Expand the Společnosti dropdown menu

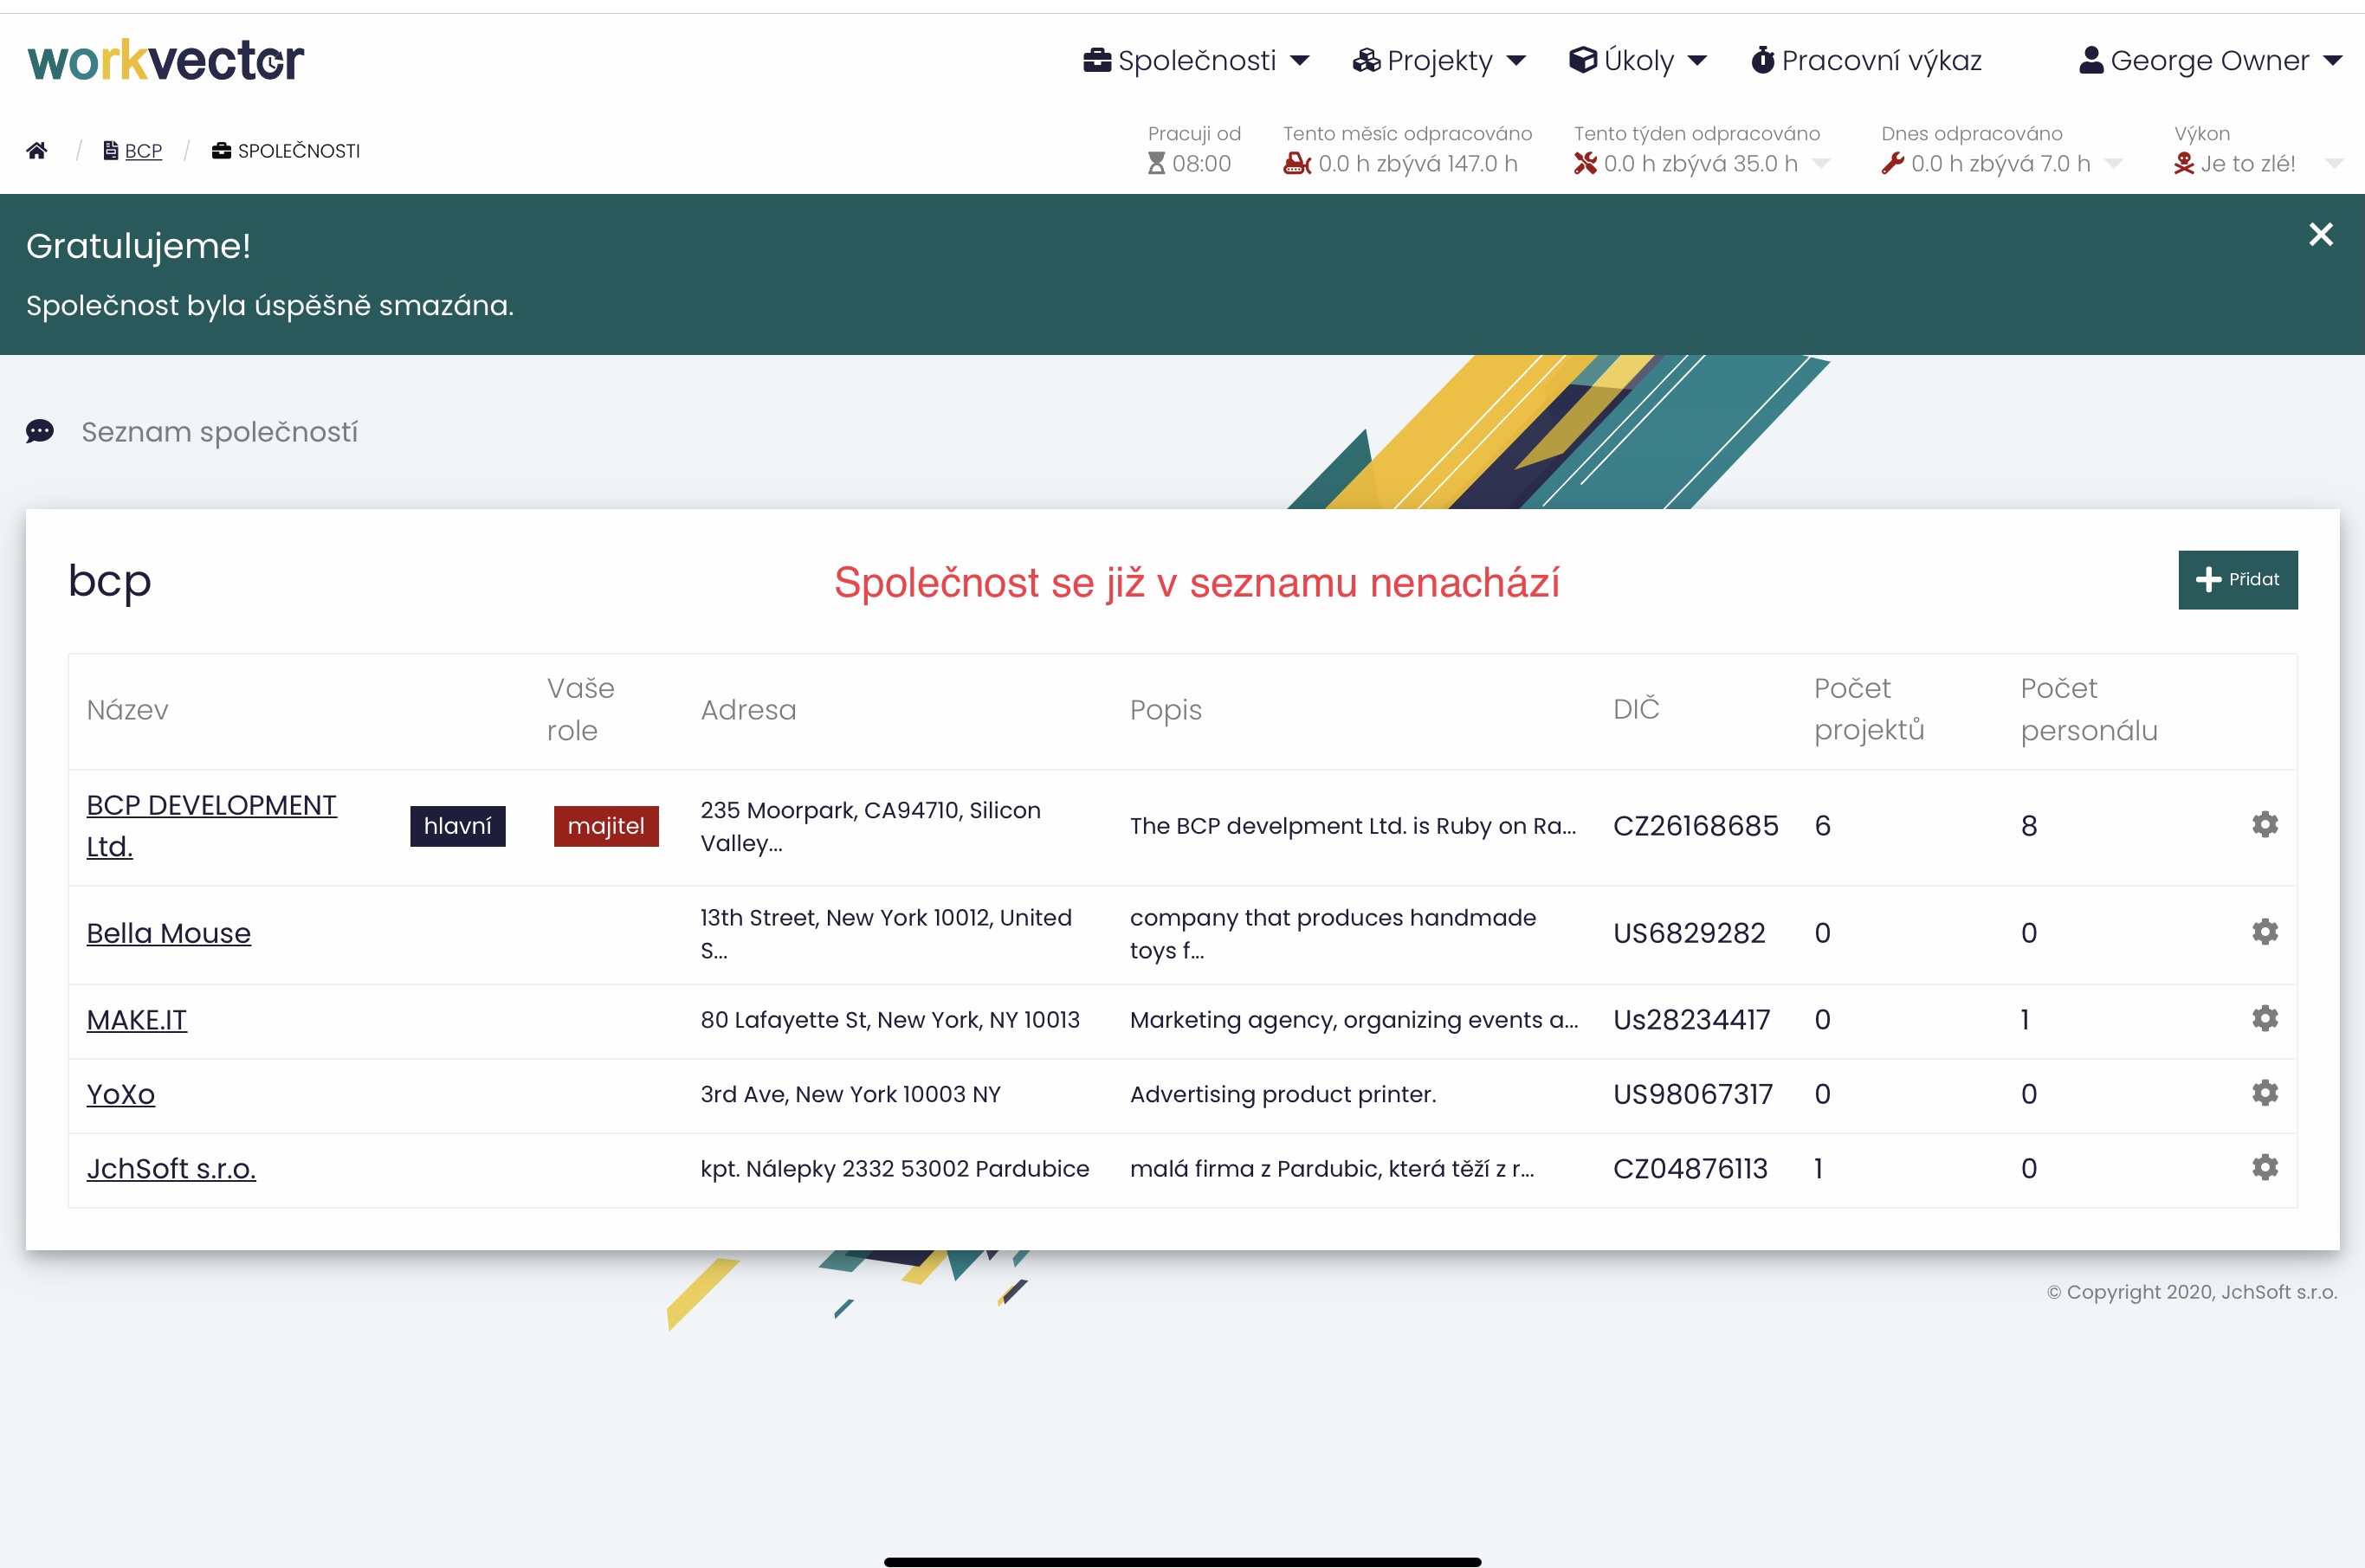click(1196, 61)
